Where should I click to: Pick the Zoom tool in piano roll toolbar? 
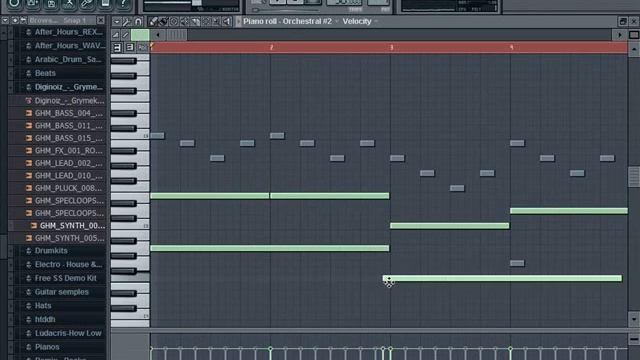point(216,21)
